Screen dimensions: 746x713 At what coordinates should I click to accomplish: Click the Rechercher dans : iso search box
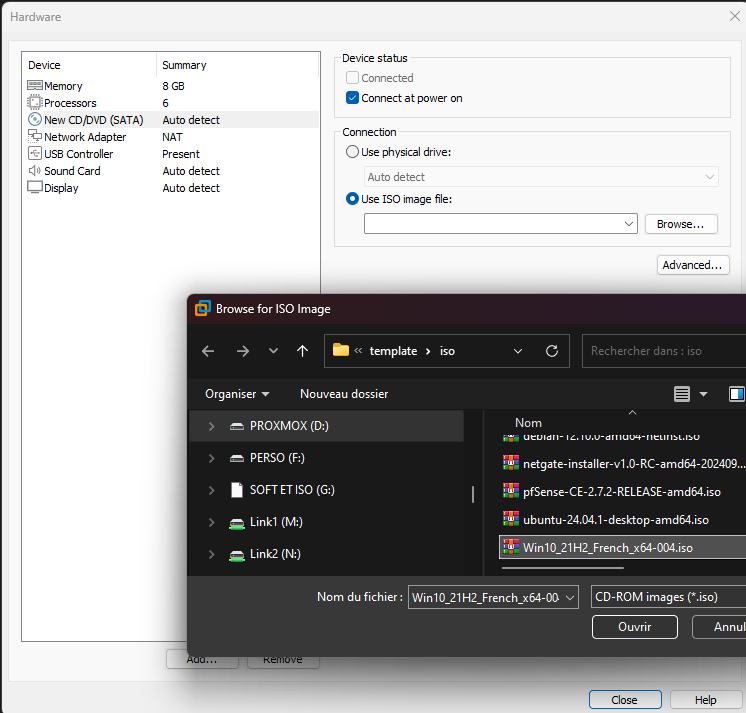coord(664,351)
